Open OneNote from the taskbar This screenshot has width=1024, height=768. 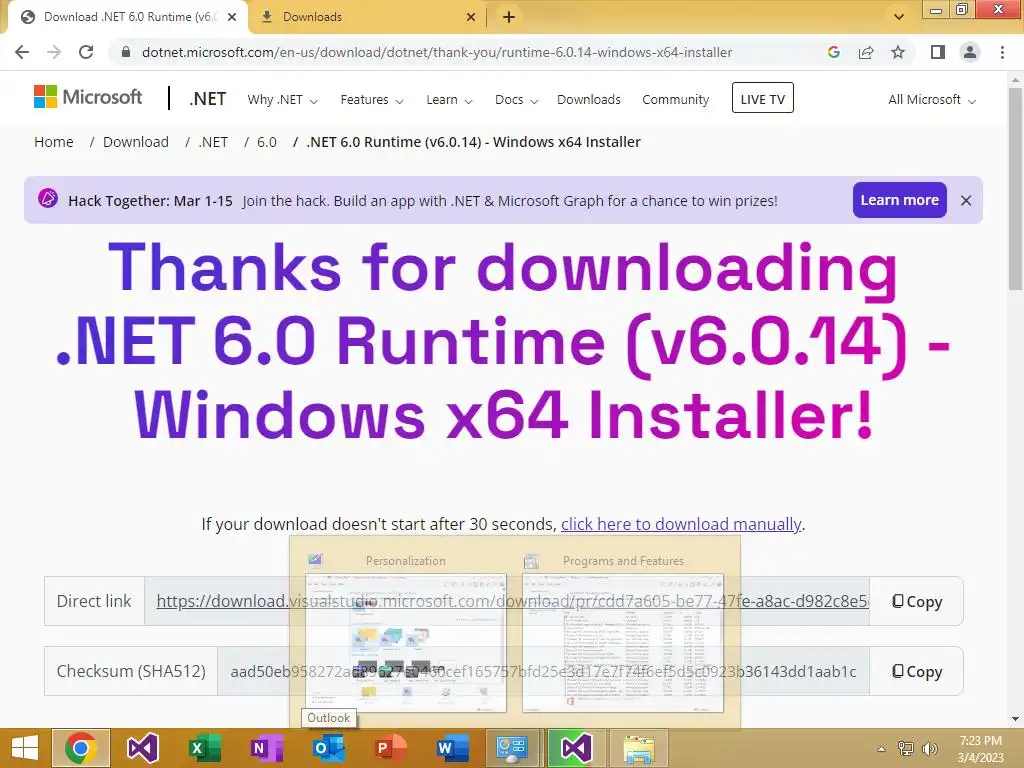click(x=266, y=748)
